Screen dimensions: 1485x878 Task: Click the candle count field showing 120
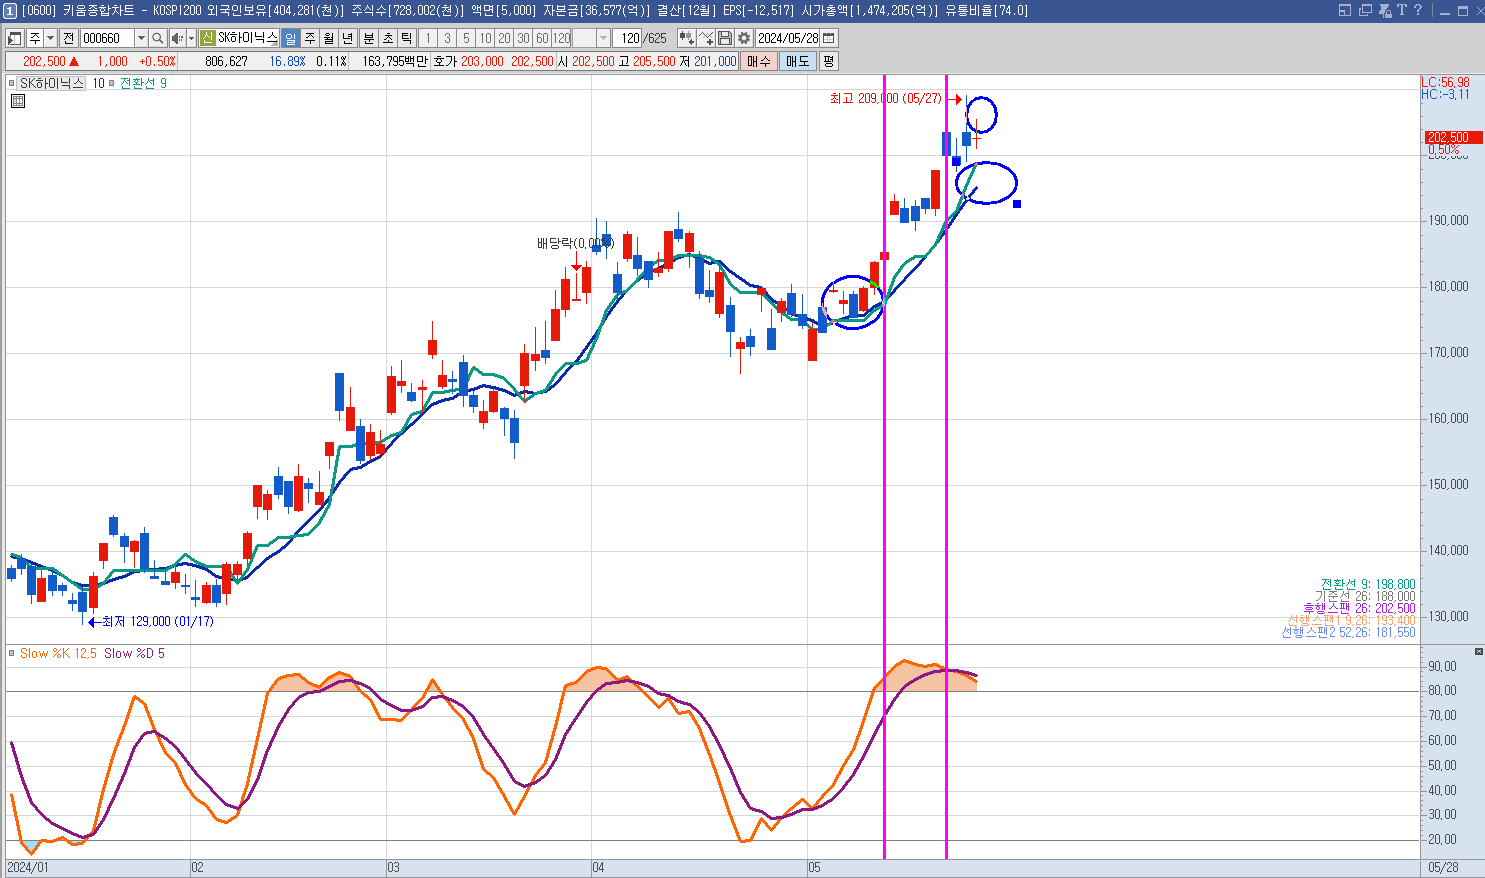click(628, 38)
